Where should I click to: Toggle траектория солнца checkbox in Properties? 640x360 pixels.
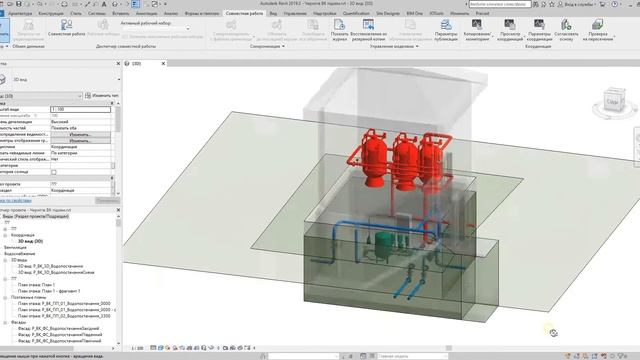click(x=54, y=172)
